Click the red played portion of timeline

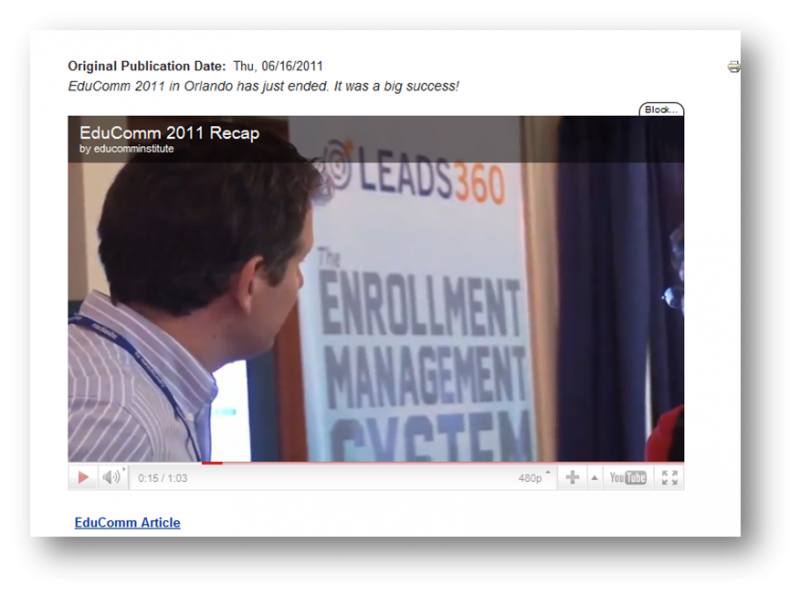click(x=211, y=463)
